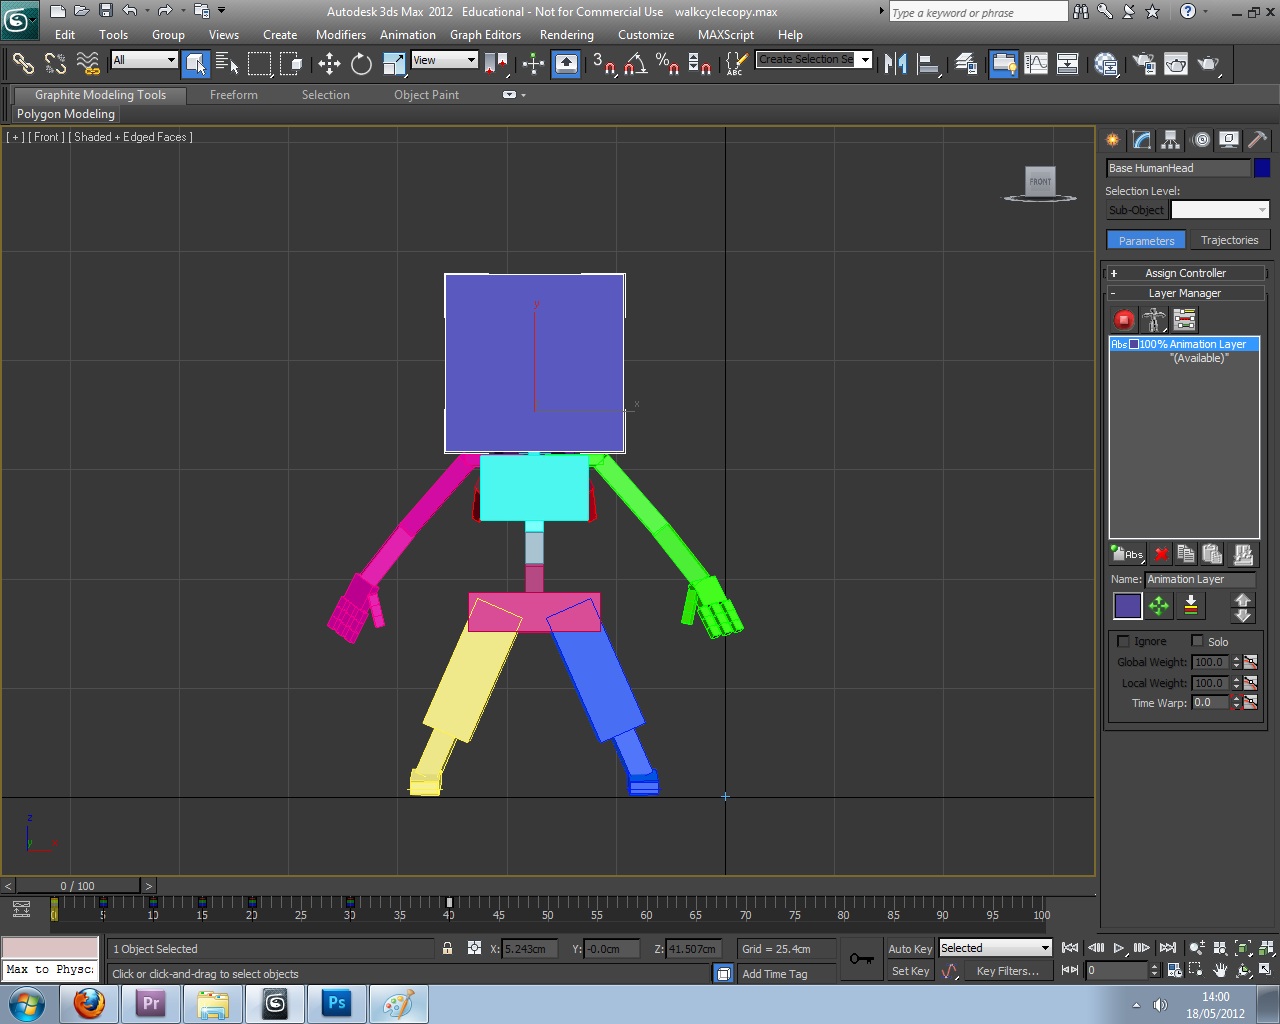This screenshot has width=1280, height=1024.
Task: Open Key Filters dialog
Action: 1007,971
